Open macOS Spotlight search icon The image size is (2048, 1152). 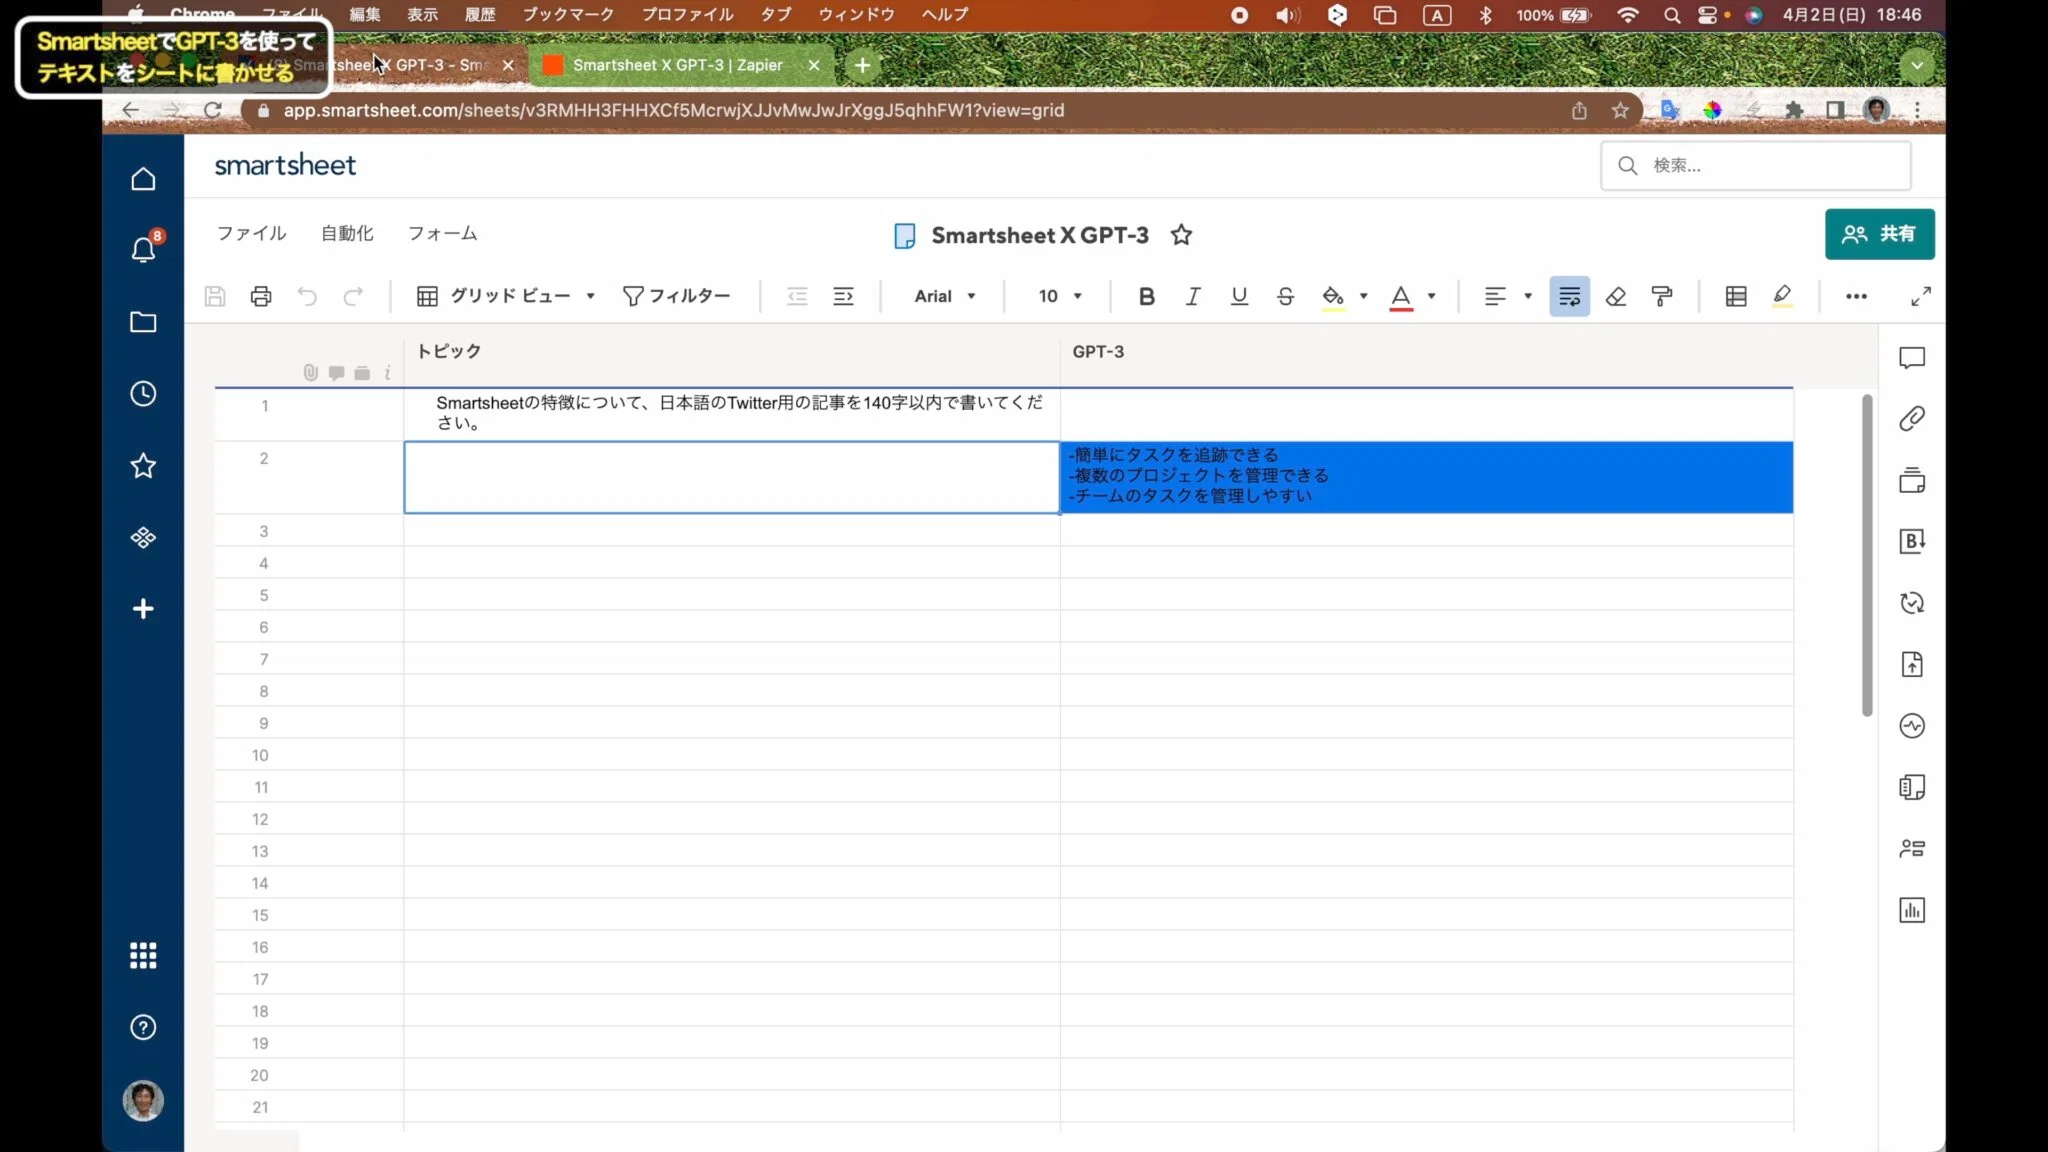[1671, 14]
